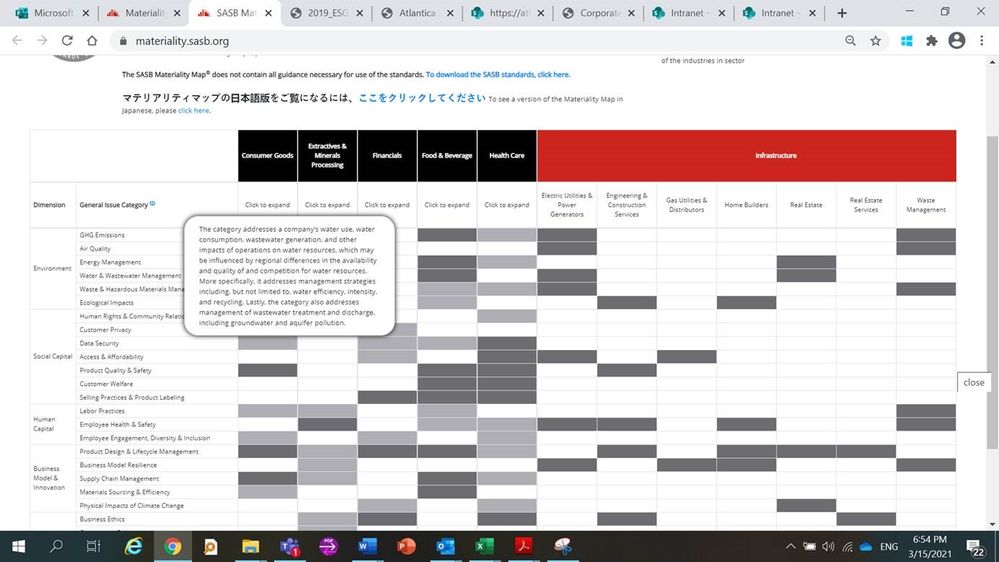Viewport: 999px width, 562px height.
Task: Follow the download SASB standards link
Action: (498, 75)
